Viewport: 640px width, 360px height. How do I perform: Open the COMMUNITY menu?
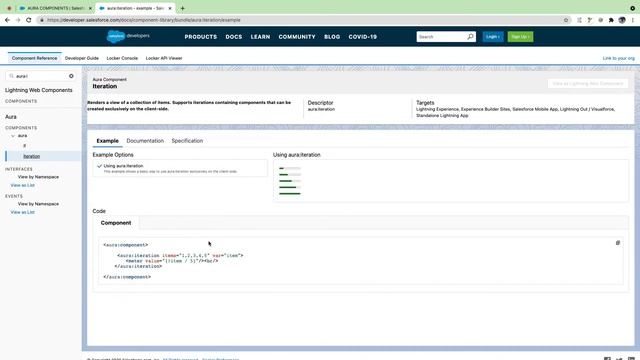pos(297,37)
